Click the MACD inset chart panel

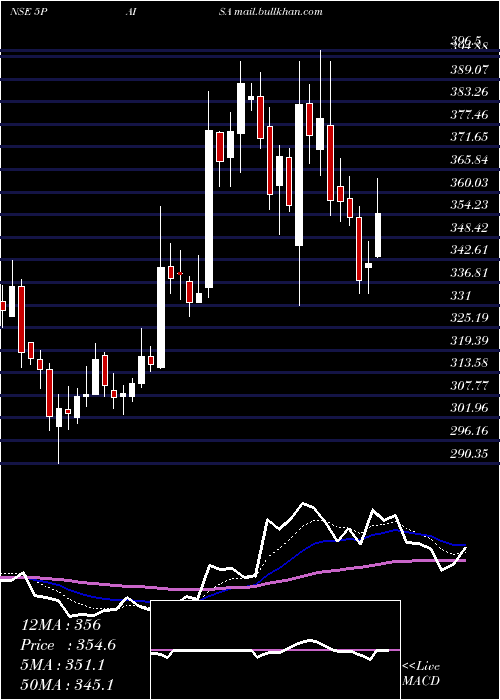[275, 650]
